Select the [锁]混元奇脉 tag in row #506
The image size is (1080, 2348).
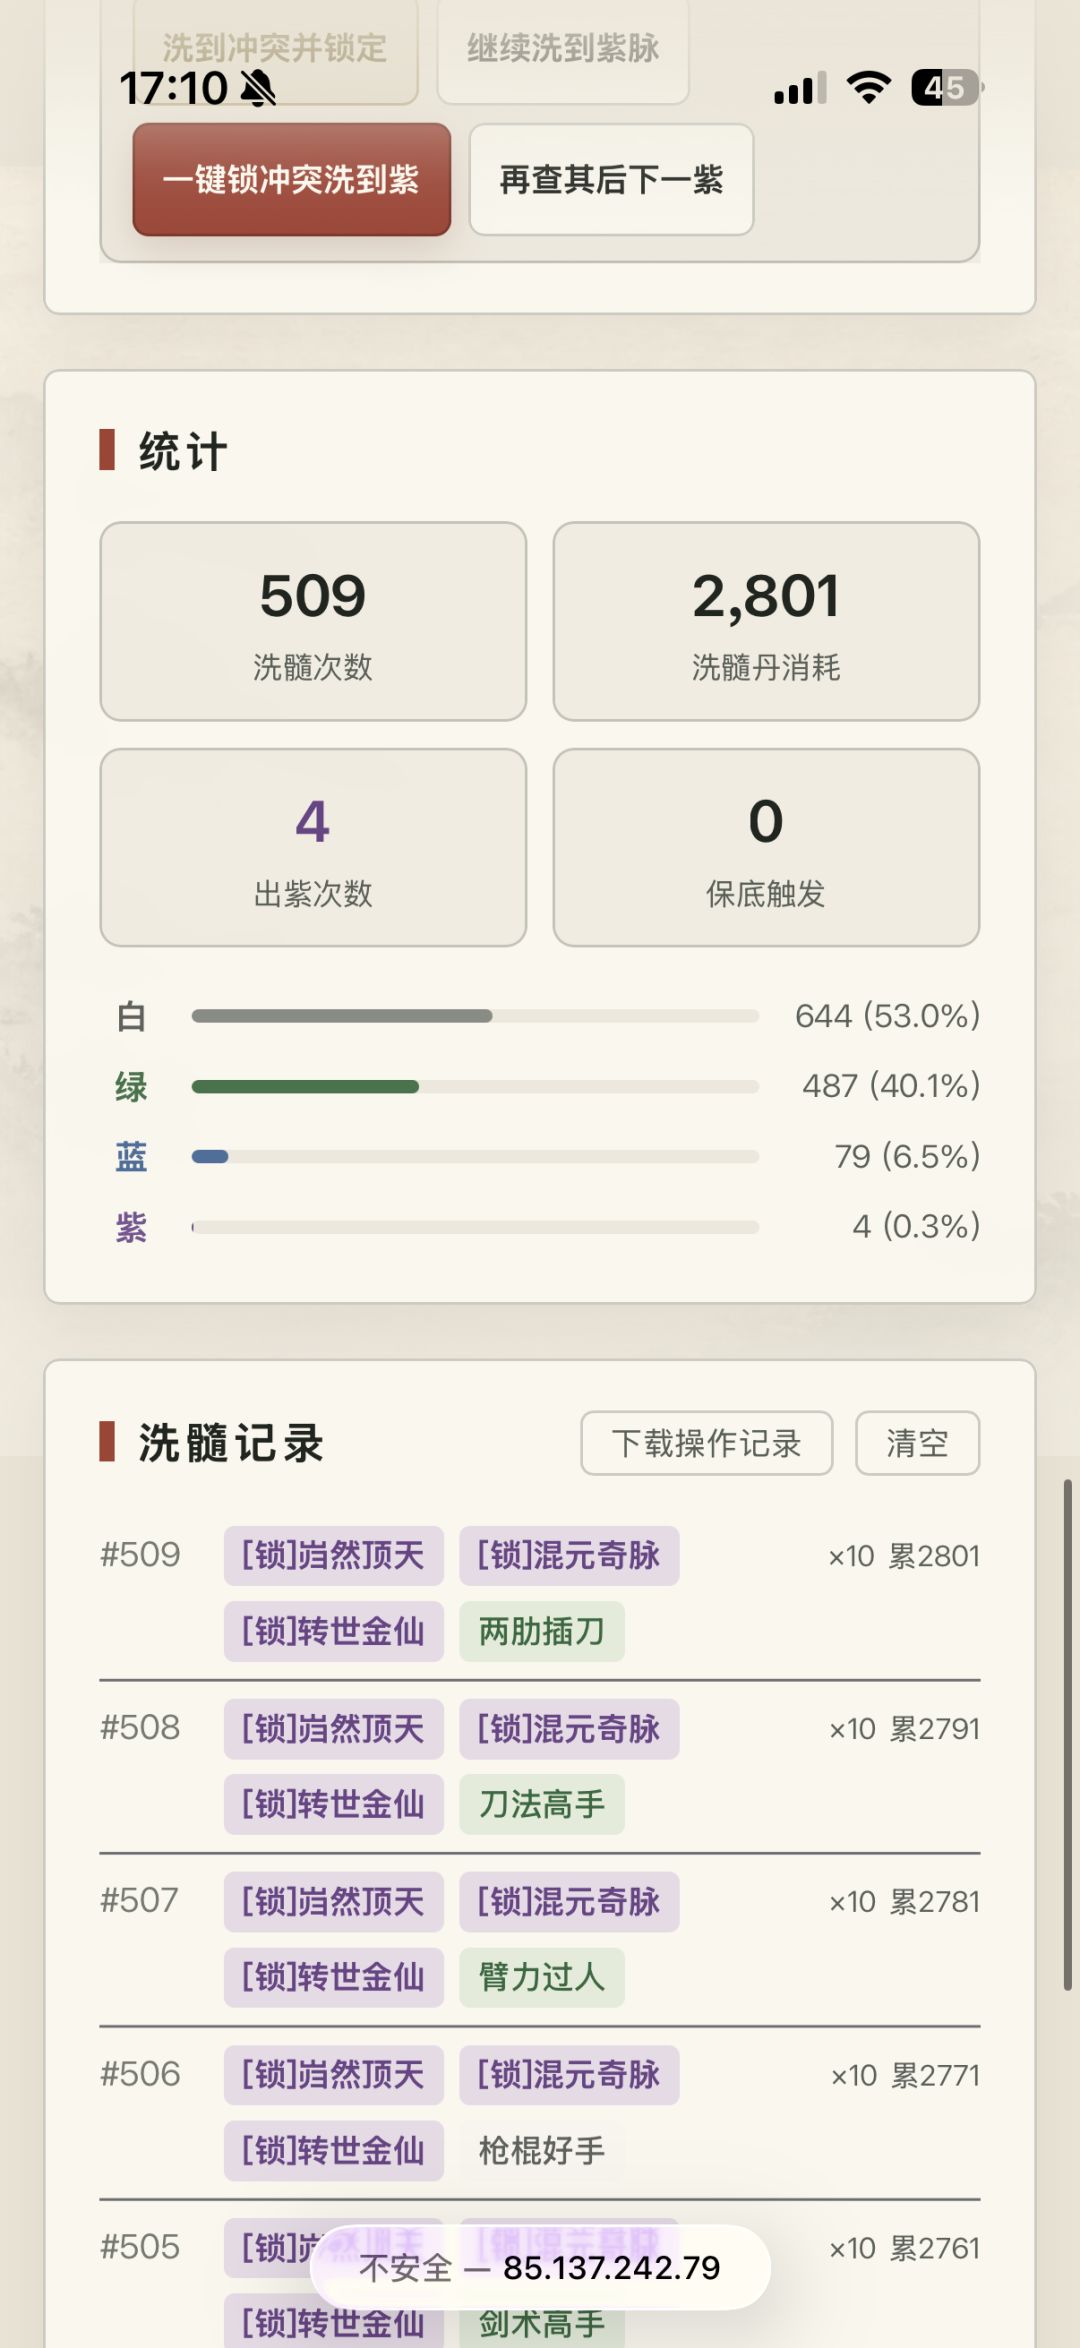(x=569, y=2075)
